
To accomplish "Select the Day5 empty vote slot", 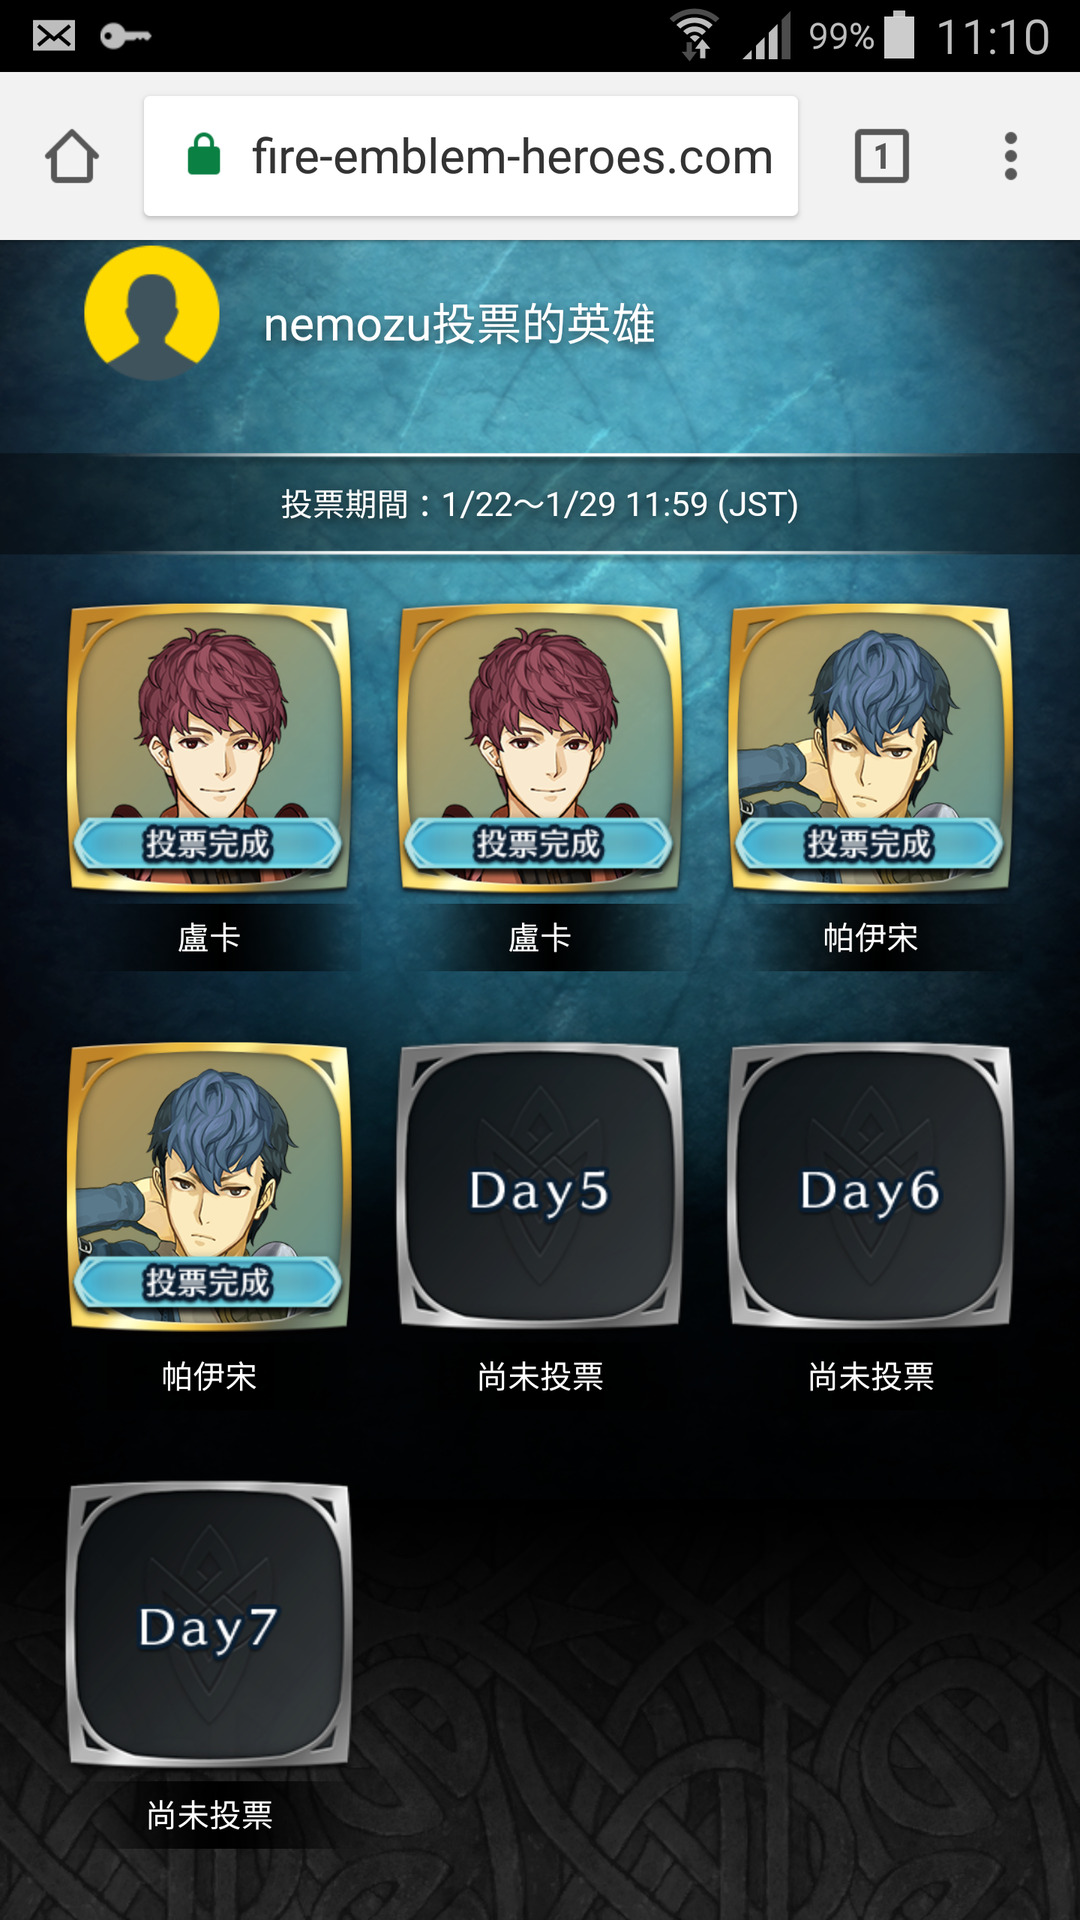I will click(540, 1186).
